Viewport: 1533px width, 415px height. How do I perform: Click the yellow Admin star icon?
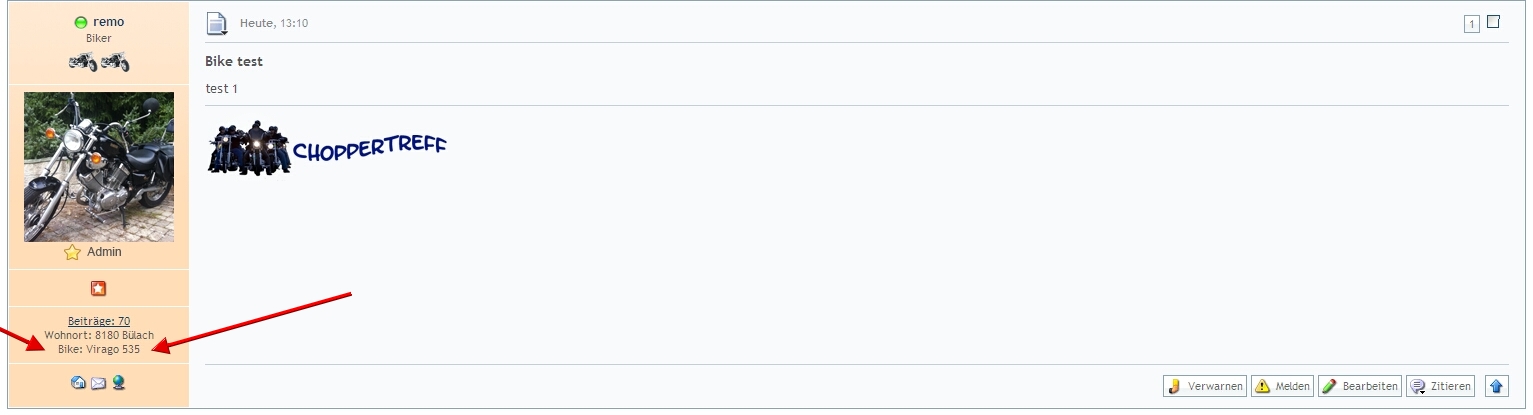(x=72, y=253)
